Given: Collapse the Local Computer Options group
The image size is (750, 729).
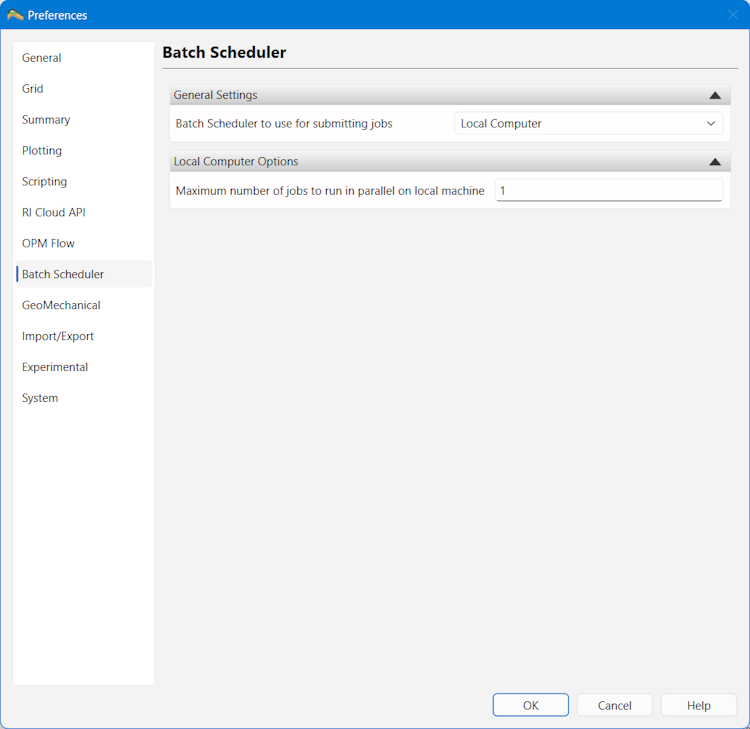Looking at the screenshot, I should (x=715, y=162).
